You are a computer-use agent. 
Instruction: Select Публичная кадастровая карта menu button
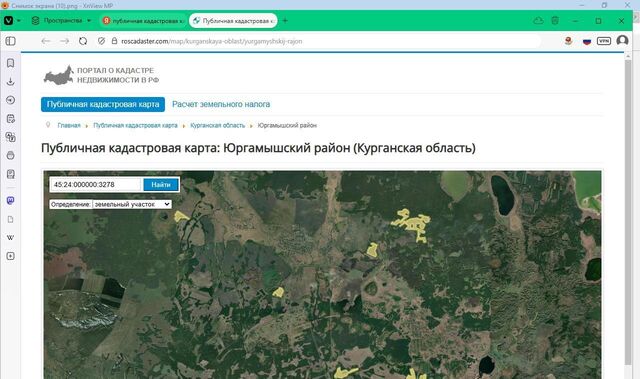[103, 104]
